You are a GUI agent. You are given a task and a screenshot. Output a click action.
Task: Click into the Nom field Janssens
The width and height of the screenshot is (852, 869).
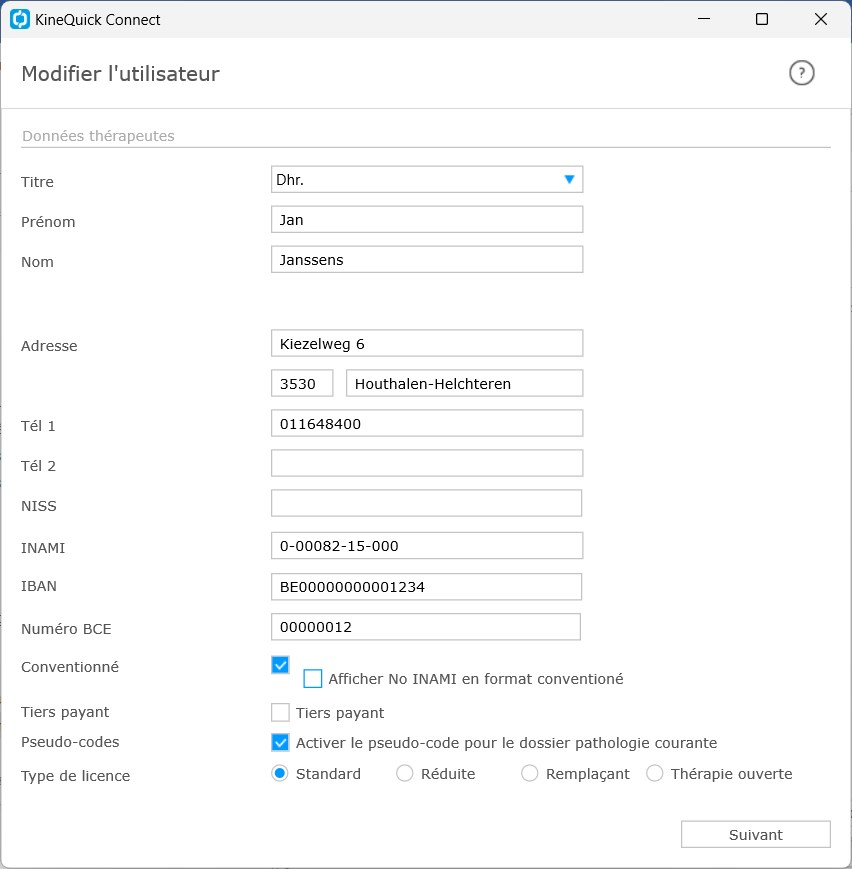[x=426, y=259]
